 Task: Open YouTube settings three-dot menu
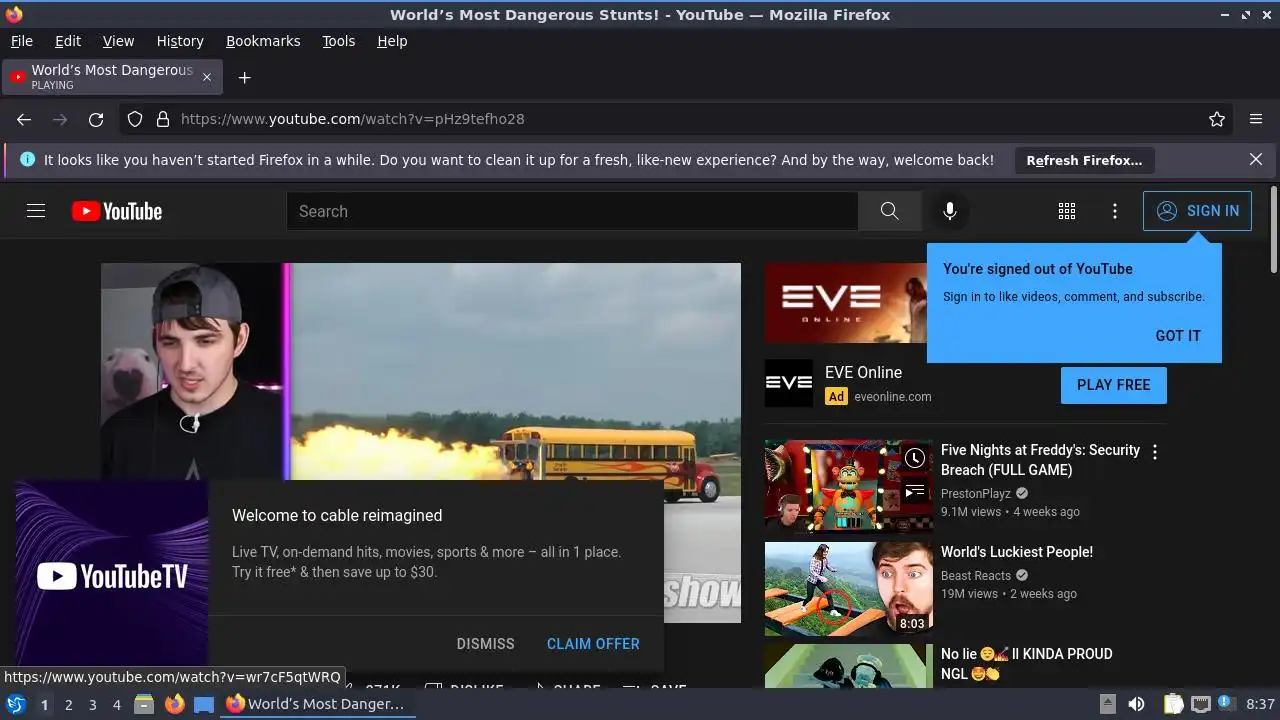pos(1115,211)
